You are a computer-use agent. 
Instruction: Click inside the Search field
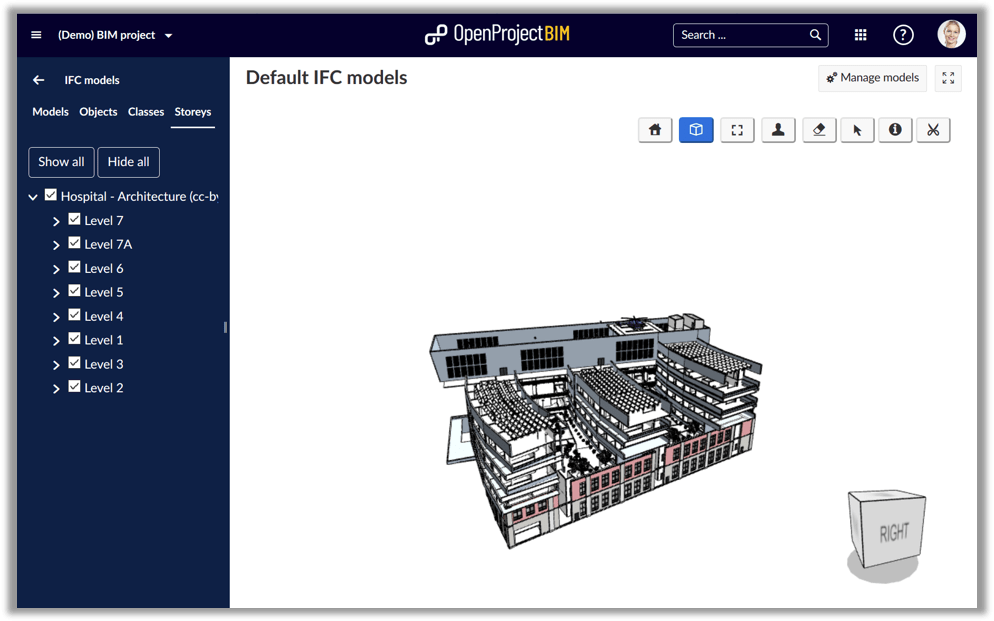coord(740,34)
